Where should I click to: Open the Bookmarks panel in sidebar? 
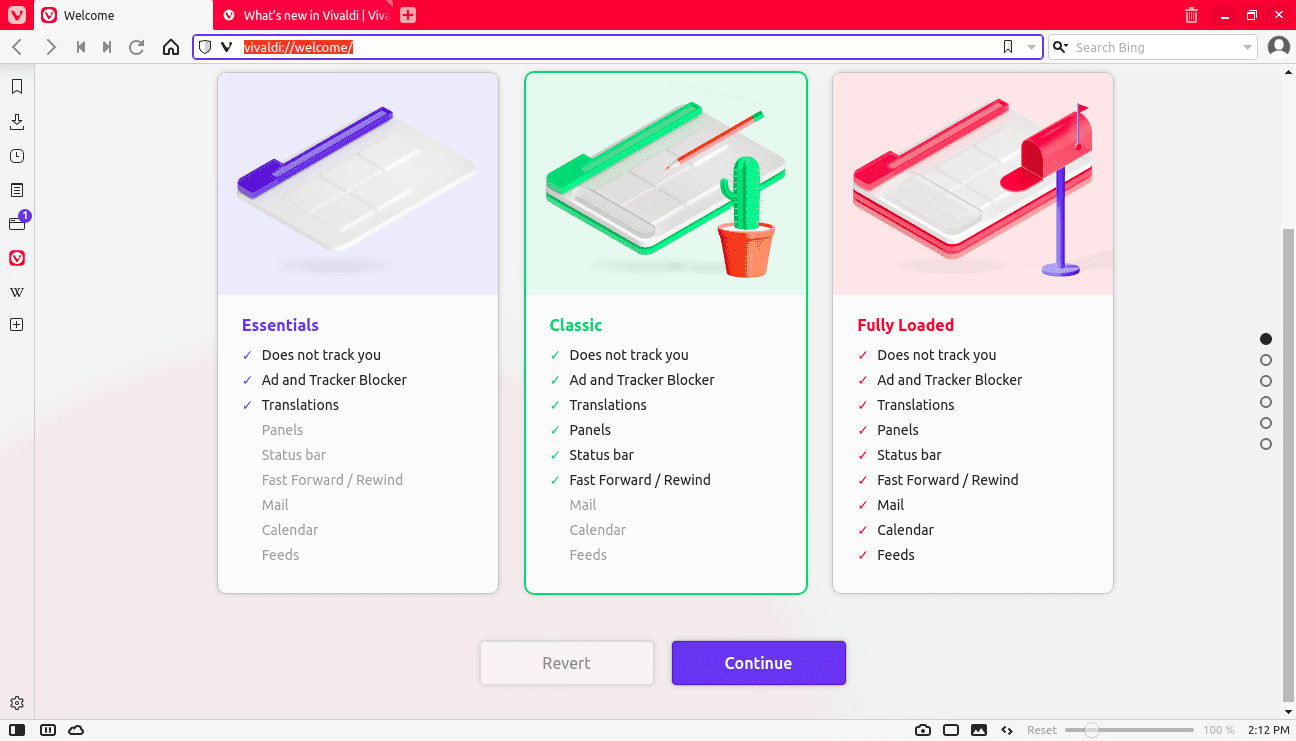[17, 87]
